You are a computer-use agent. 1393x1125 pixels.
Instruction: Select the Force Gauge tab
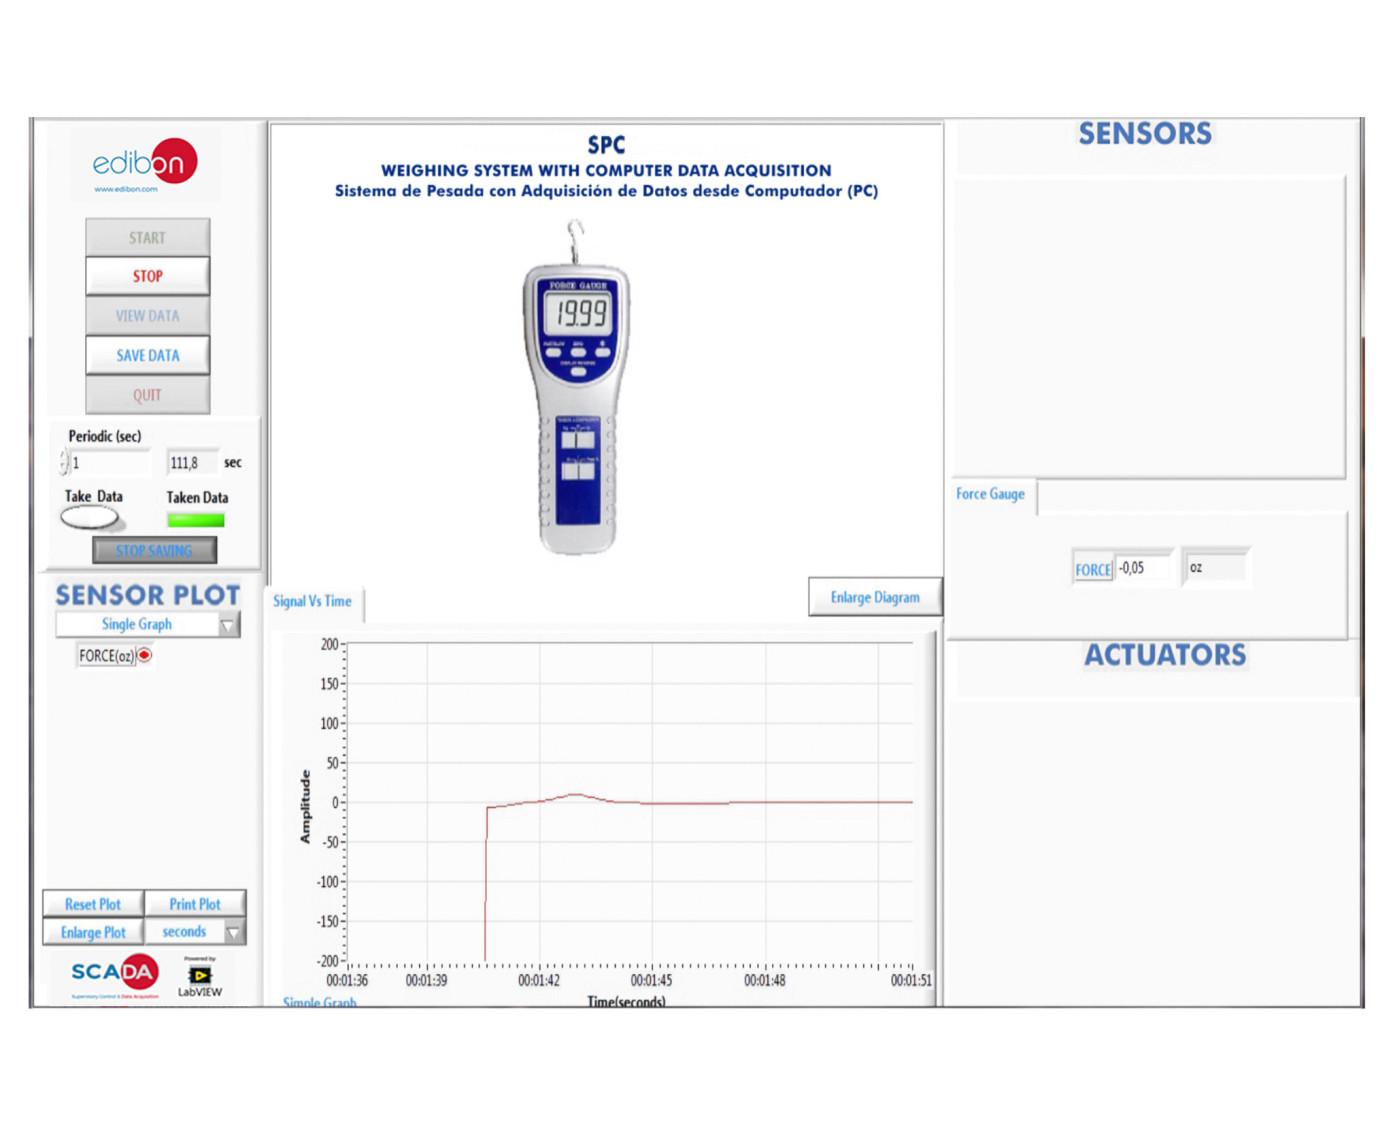pos(990,494)
